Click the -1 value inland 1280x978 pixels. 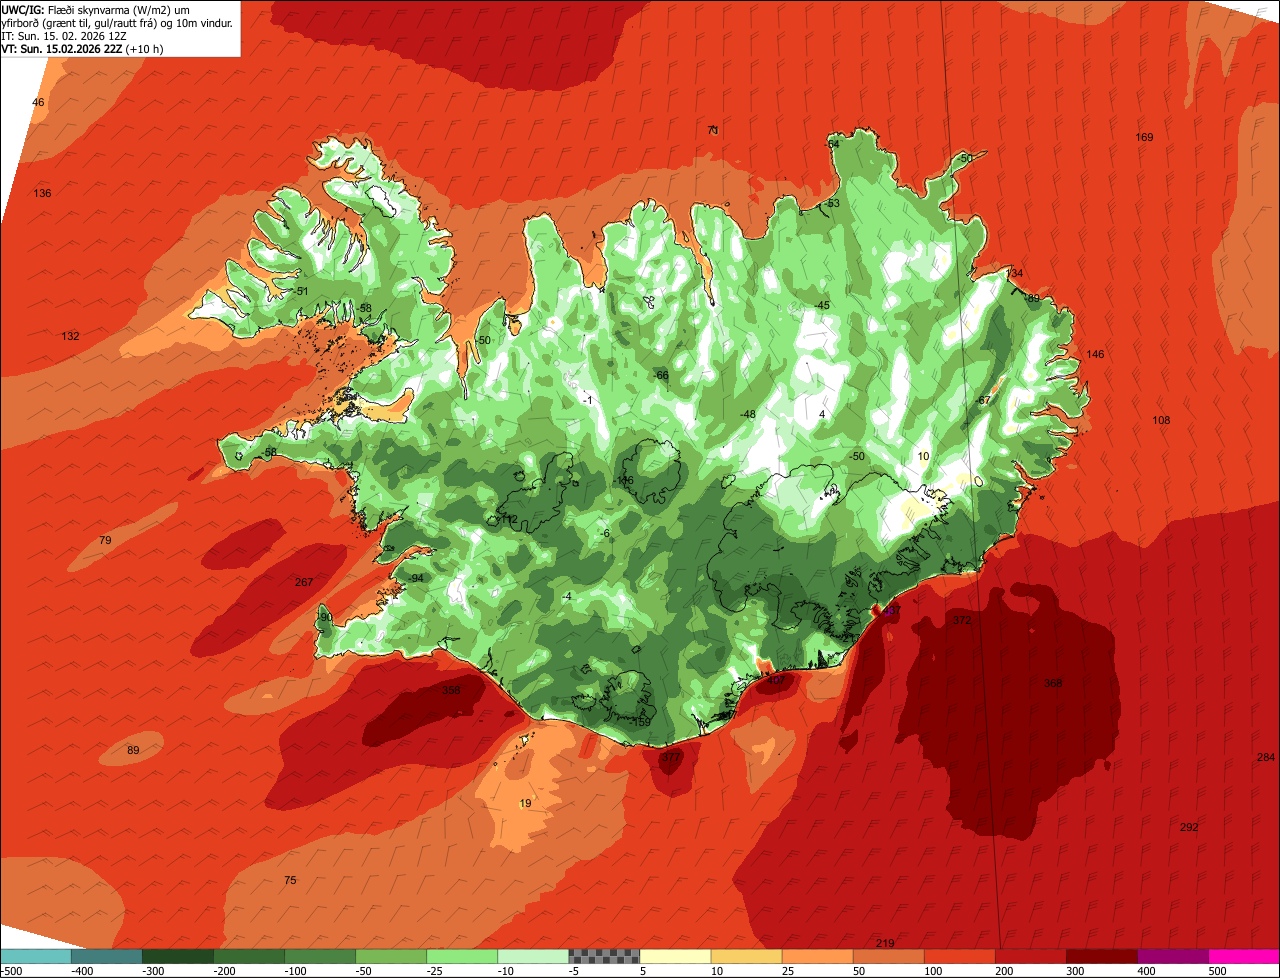pyautogui.click(x=587, y=400)
